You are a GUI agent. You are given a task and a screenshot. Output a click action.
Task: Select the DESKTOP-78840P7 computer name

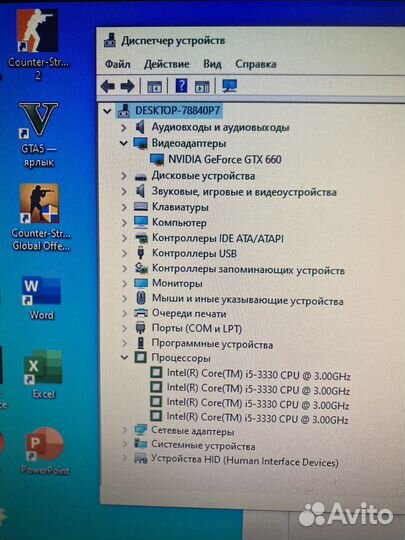click(x=177, y=111)
